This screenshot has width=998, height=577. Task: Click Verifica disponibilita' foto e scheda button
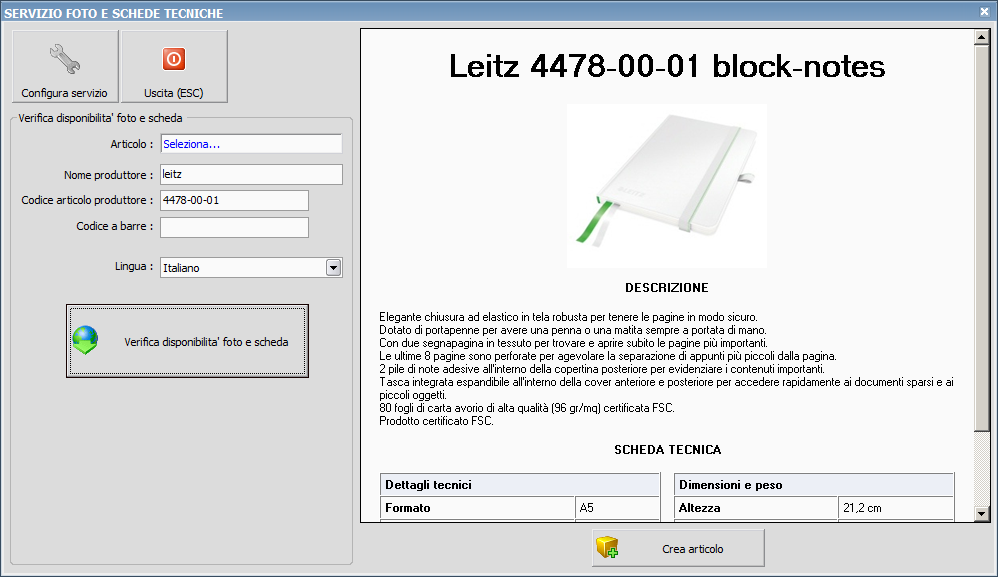[187, 341]
